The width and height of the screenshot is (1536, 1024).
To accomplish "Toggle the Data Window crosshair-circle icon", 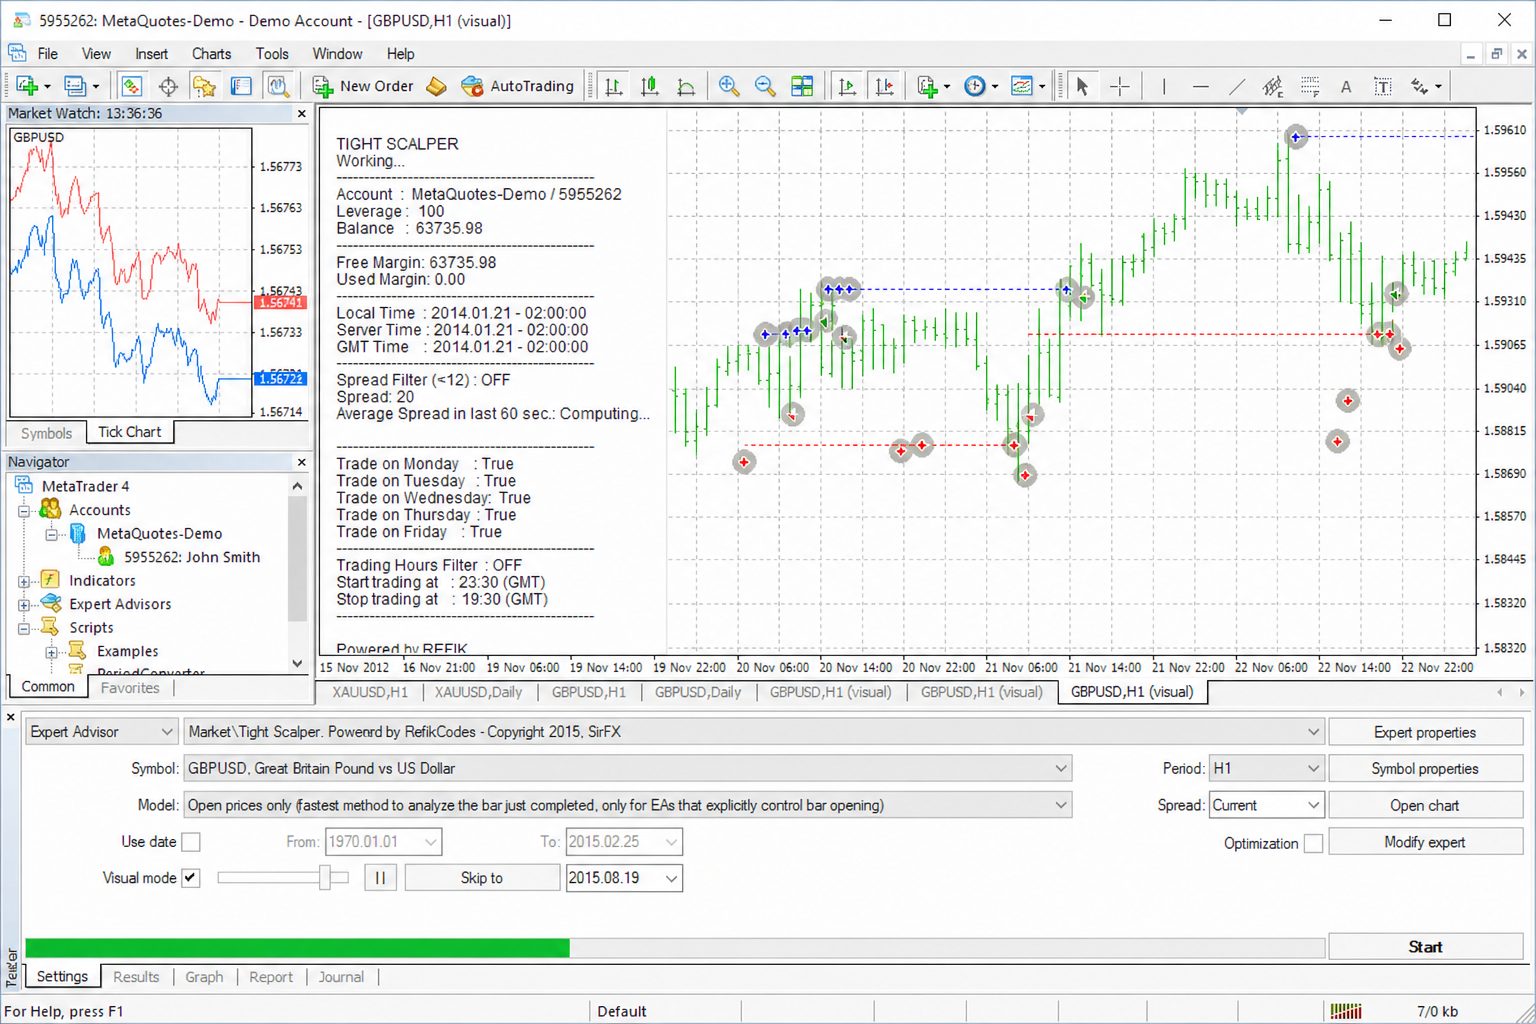I will pos(168,86).
